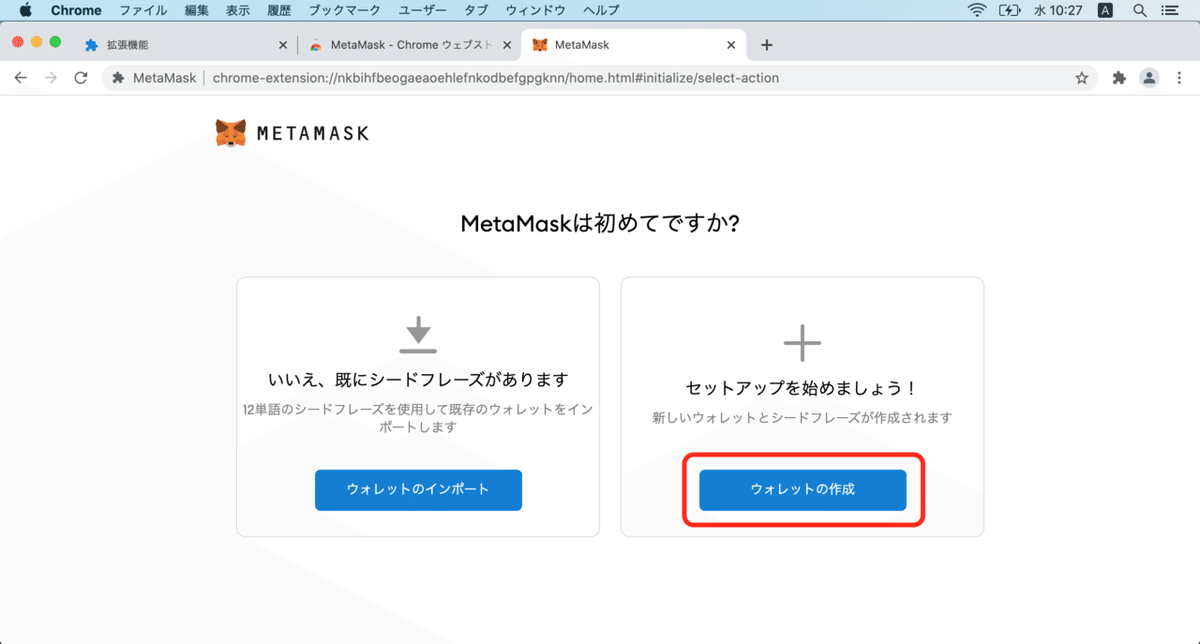Click the ウォレットの作成 button
The height and width of the screenshot is (644, 1200).
pos(802,490)
